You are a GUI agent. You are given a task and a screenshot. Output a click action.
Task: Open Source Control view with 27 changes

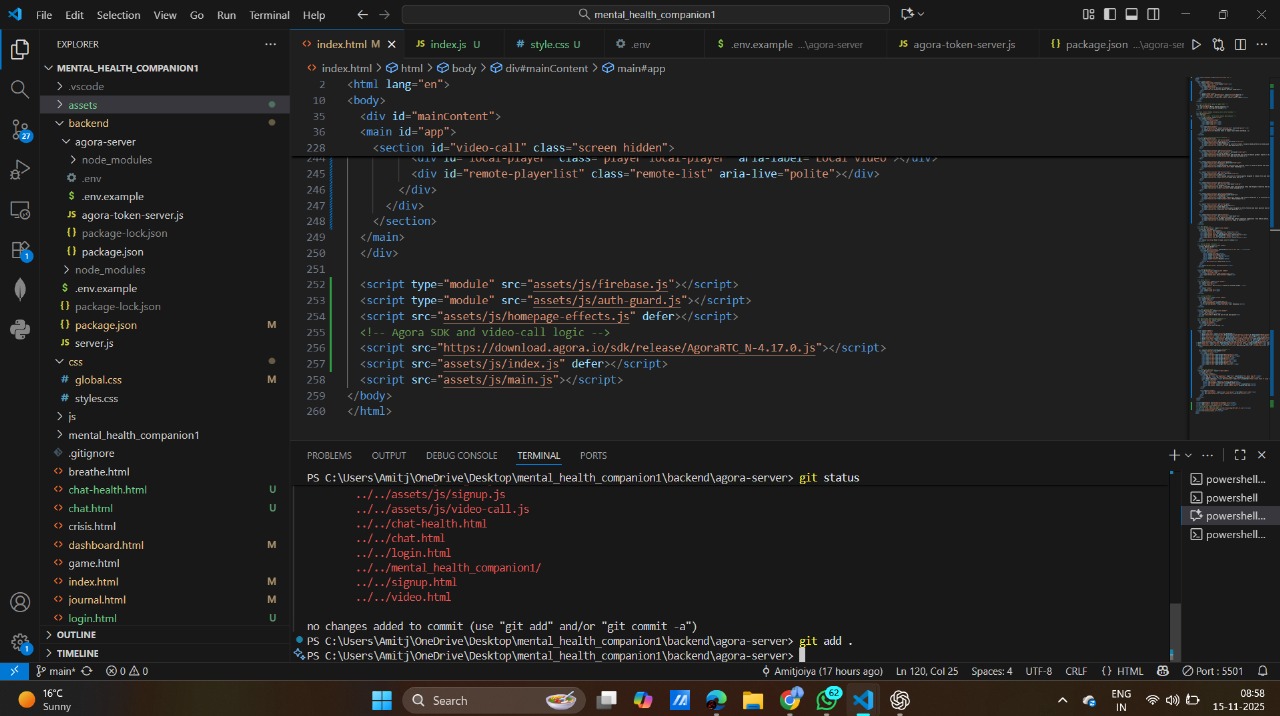[20, 130]
